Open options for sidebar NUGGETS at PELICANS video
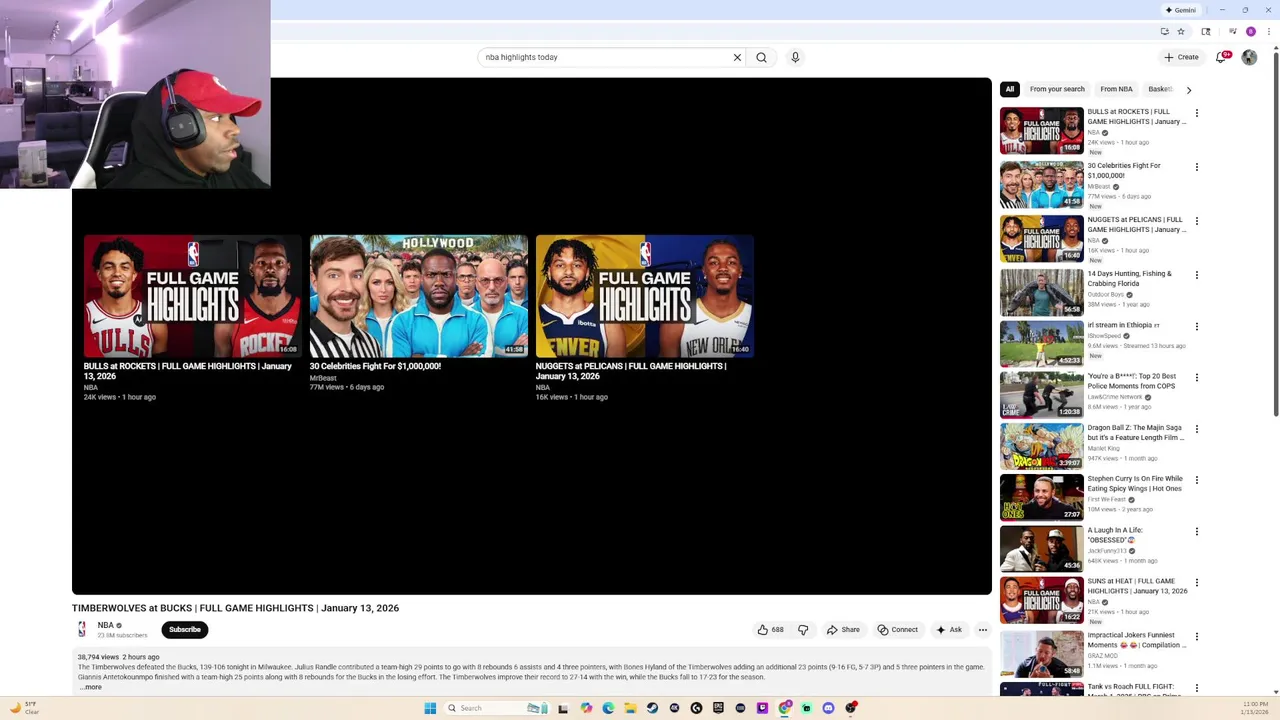The width and height of the screenshot is (1280, 720). point(1196,221)
